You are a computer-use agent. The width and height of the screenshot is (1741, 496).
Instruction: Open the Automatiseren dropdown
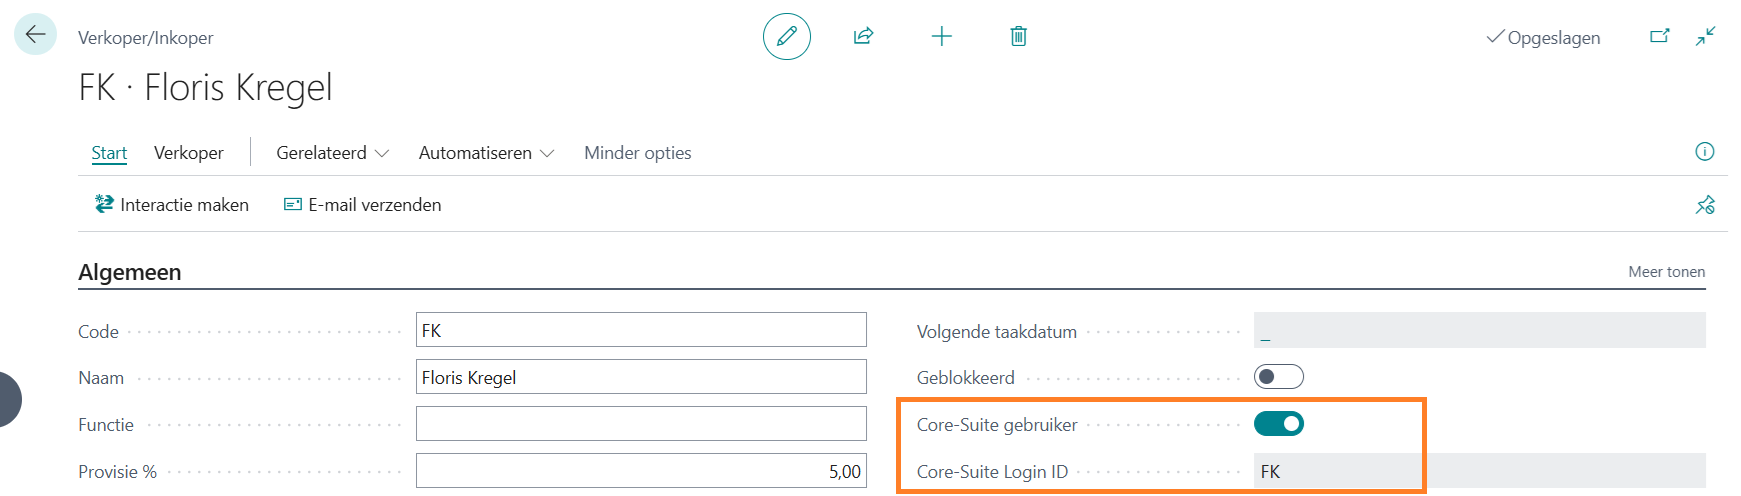(486, 153)
